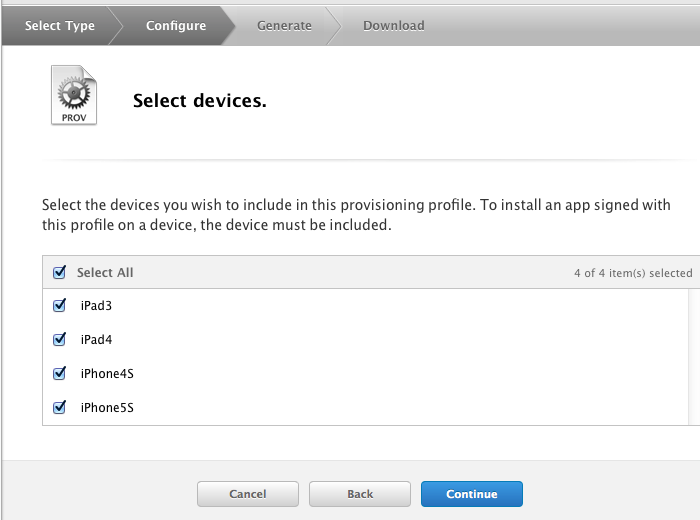Viewport: 700px width, 520px height.
Task: Toggle the Select All checkbox
Action: tap(59, 272)
